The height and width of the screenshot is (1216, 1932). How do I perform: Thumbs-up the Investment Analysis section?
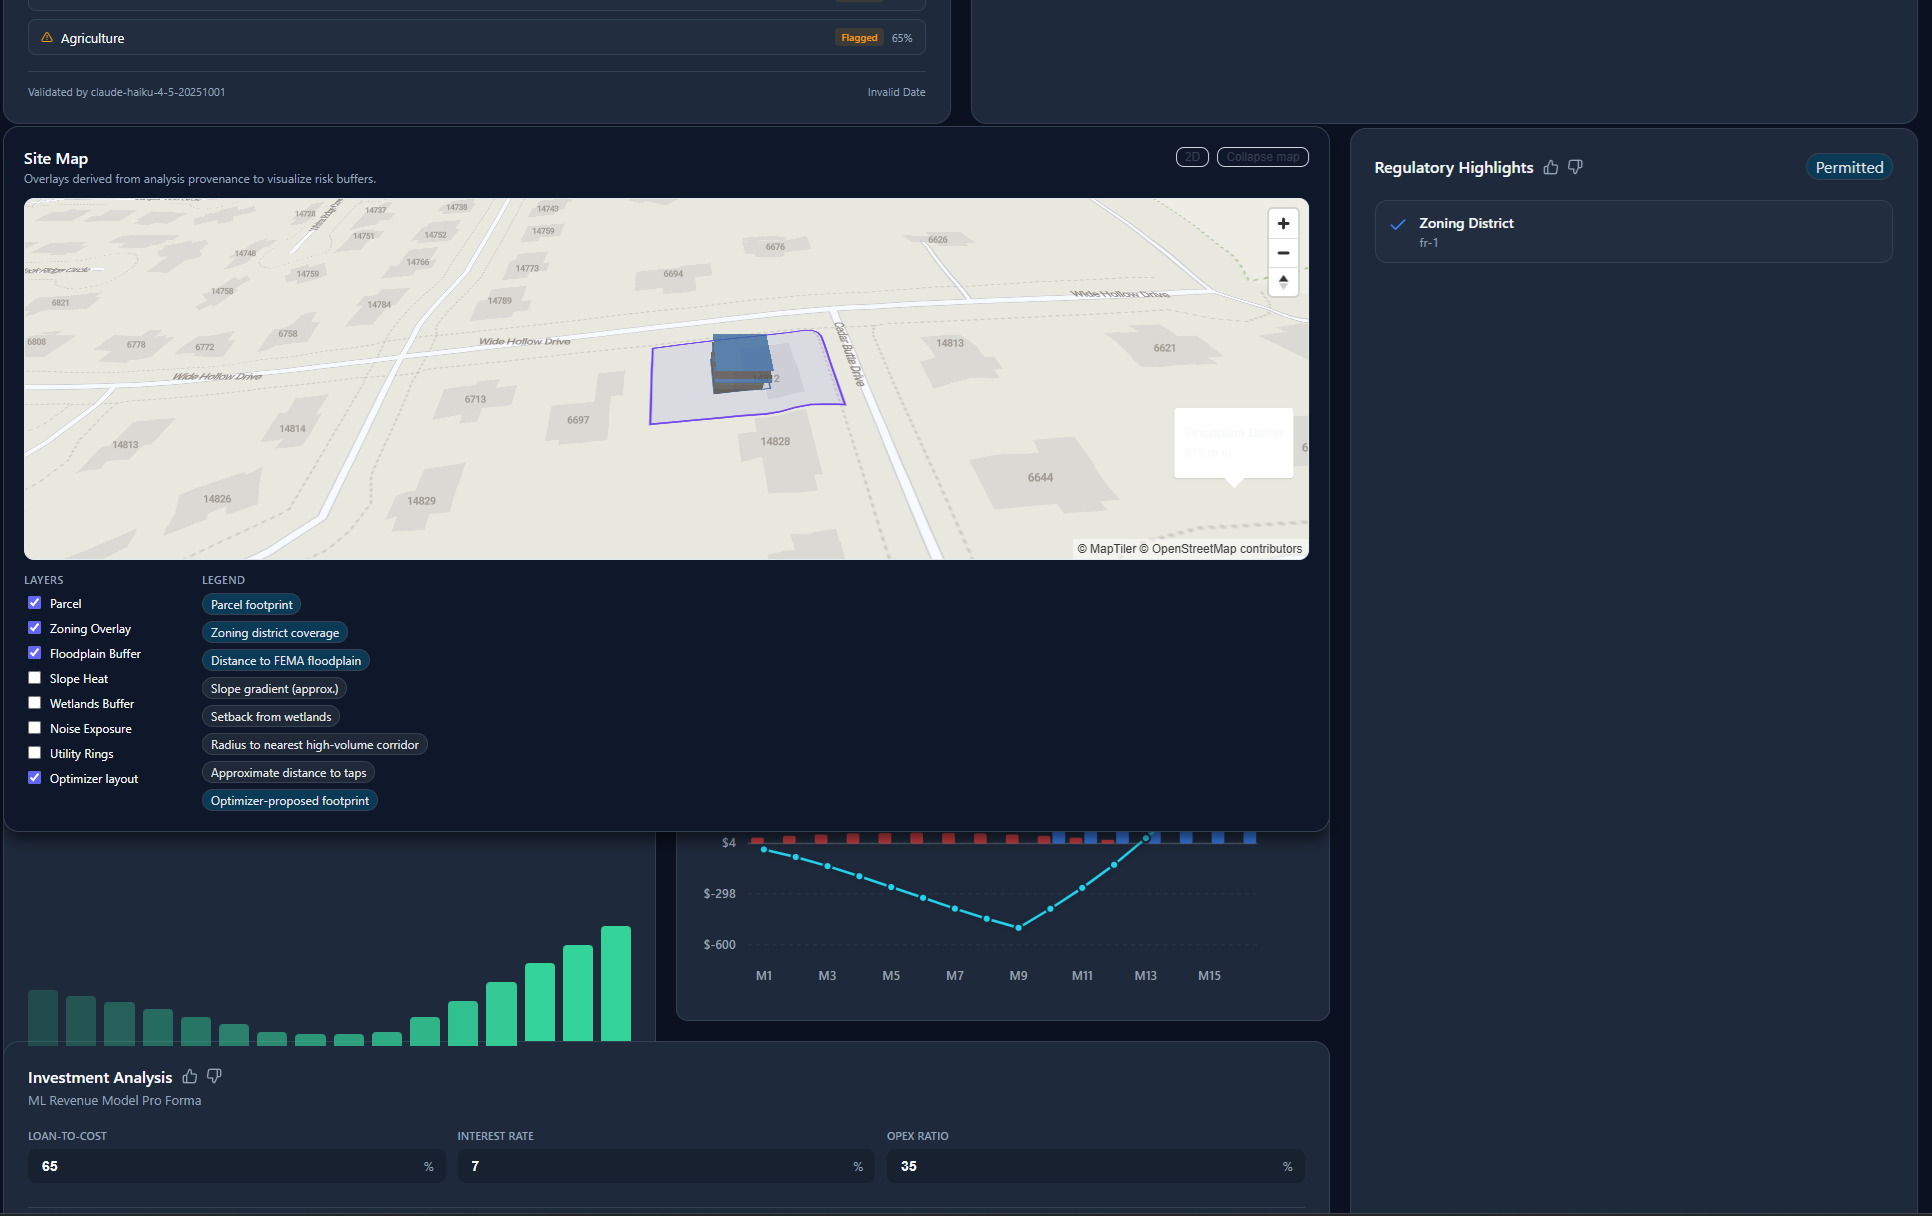[x=189, y=1076]
